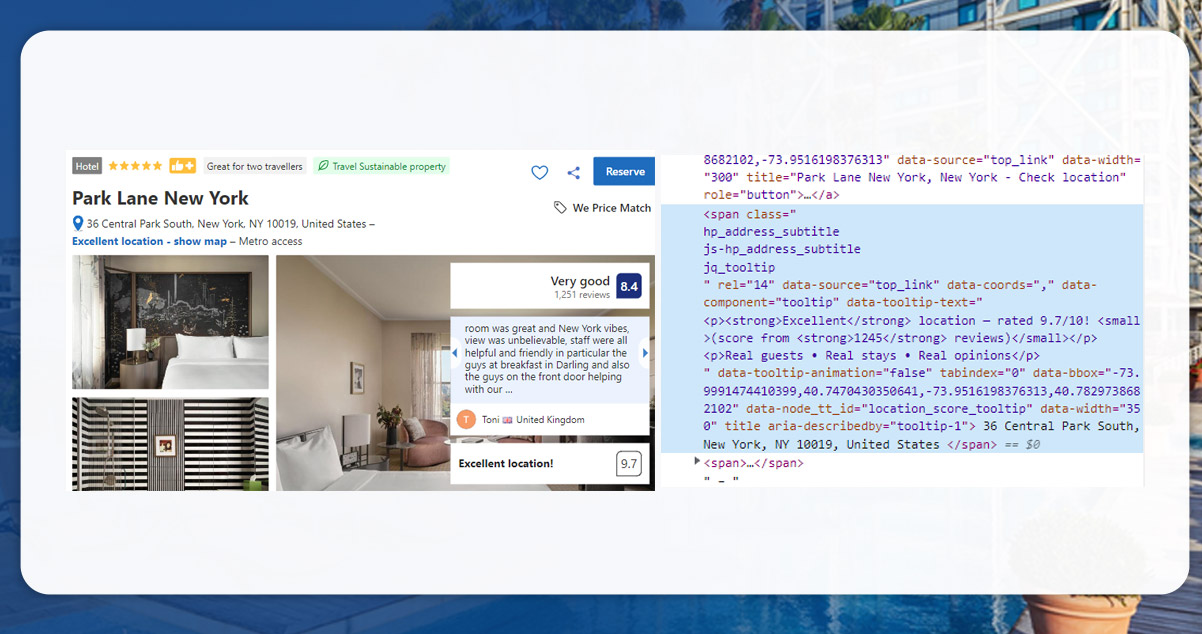Click the 36 Central Park South address

click(227, 224)
